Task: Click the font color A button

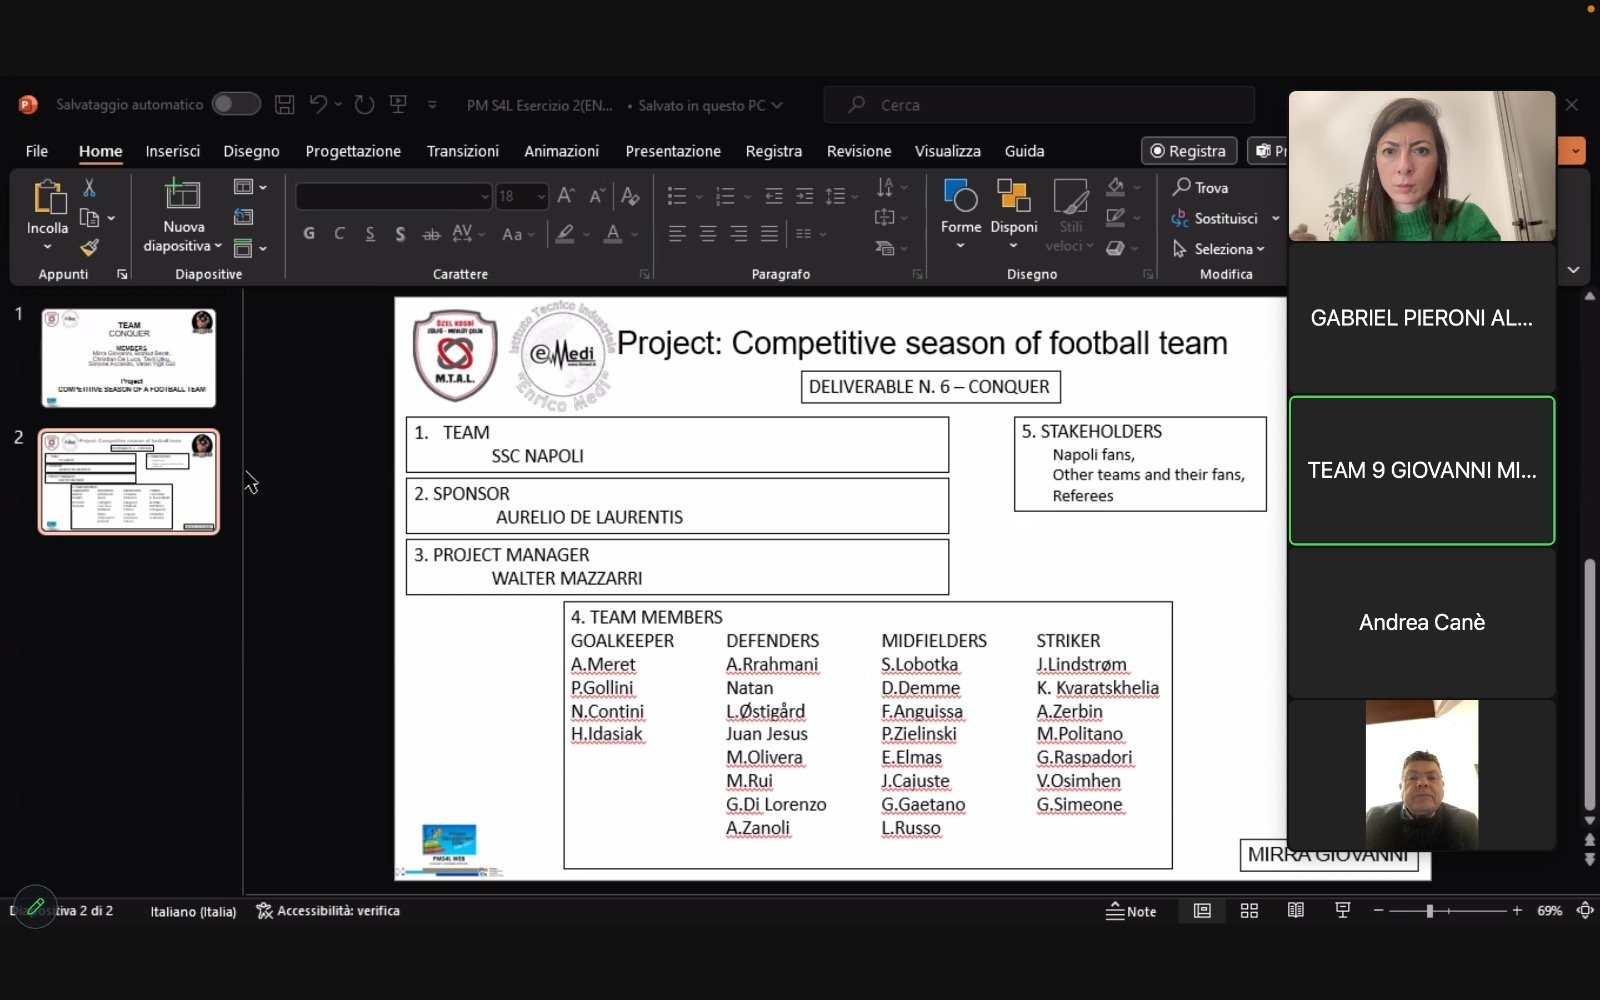Action: (x=613, y=234)
